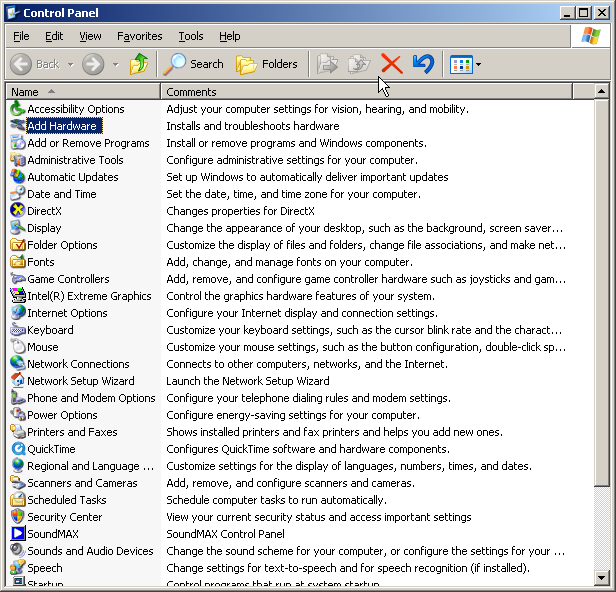Select the Date and Time icon
Screen dimensions: 616x592
point(17,194)
